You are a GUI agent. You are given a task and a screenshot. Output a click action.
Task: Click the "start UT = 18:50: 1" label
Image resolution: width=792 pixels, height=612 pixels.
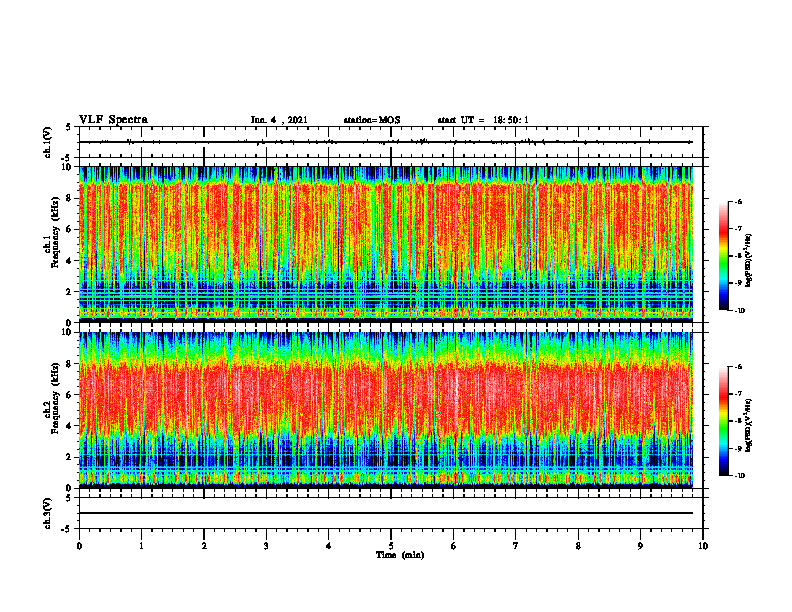coord(483,120)
